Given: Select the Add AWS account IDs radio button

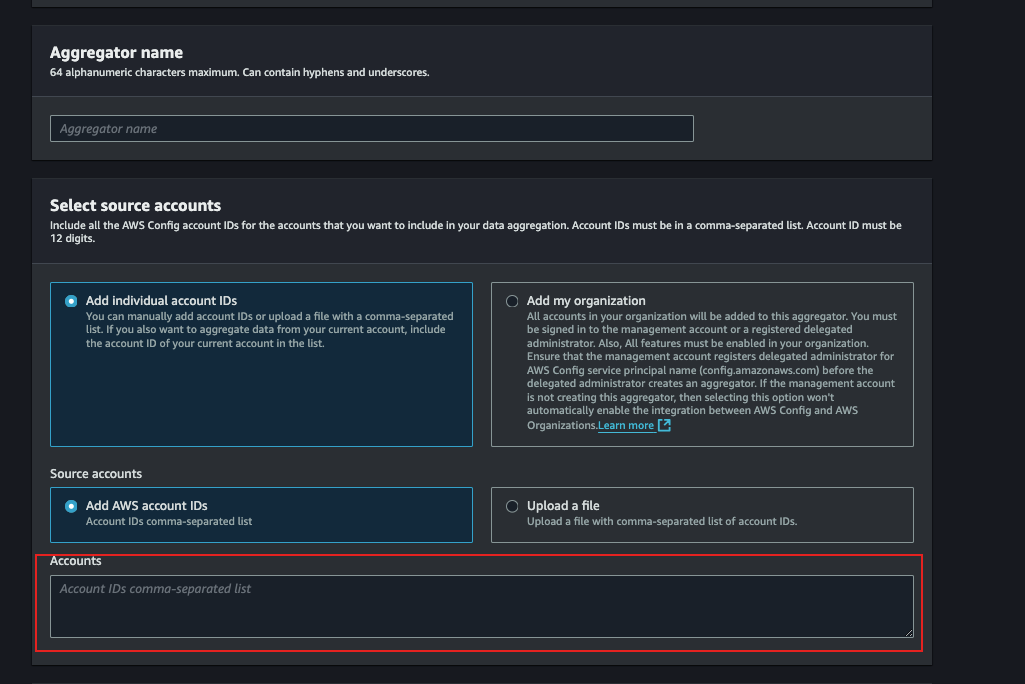Looking at the screenshot, I should point(71,506).
